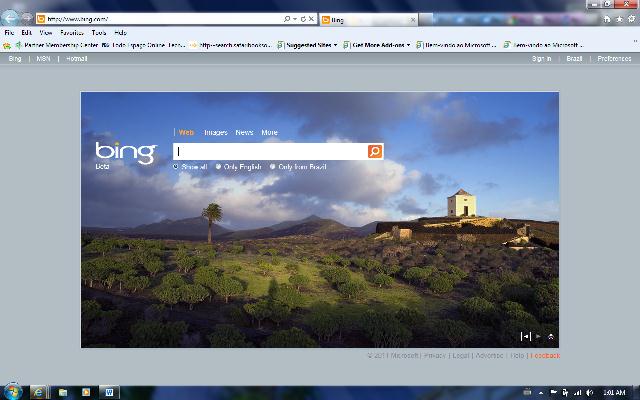
Task: Show previous Bing background image
Action: 525,337
